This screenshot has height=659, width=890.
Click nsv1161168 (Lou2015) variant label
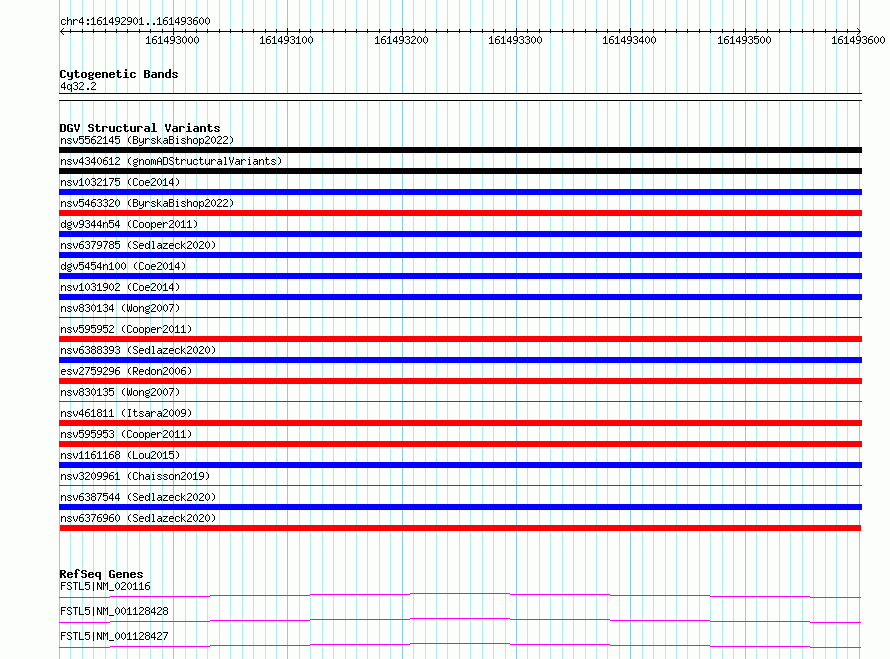click(120, 455)
